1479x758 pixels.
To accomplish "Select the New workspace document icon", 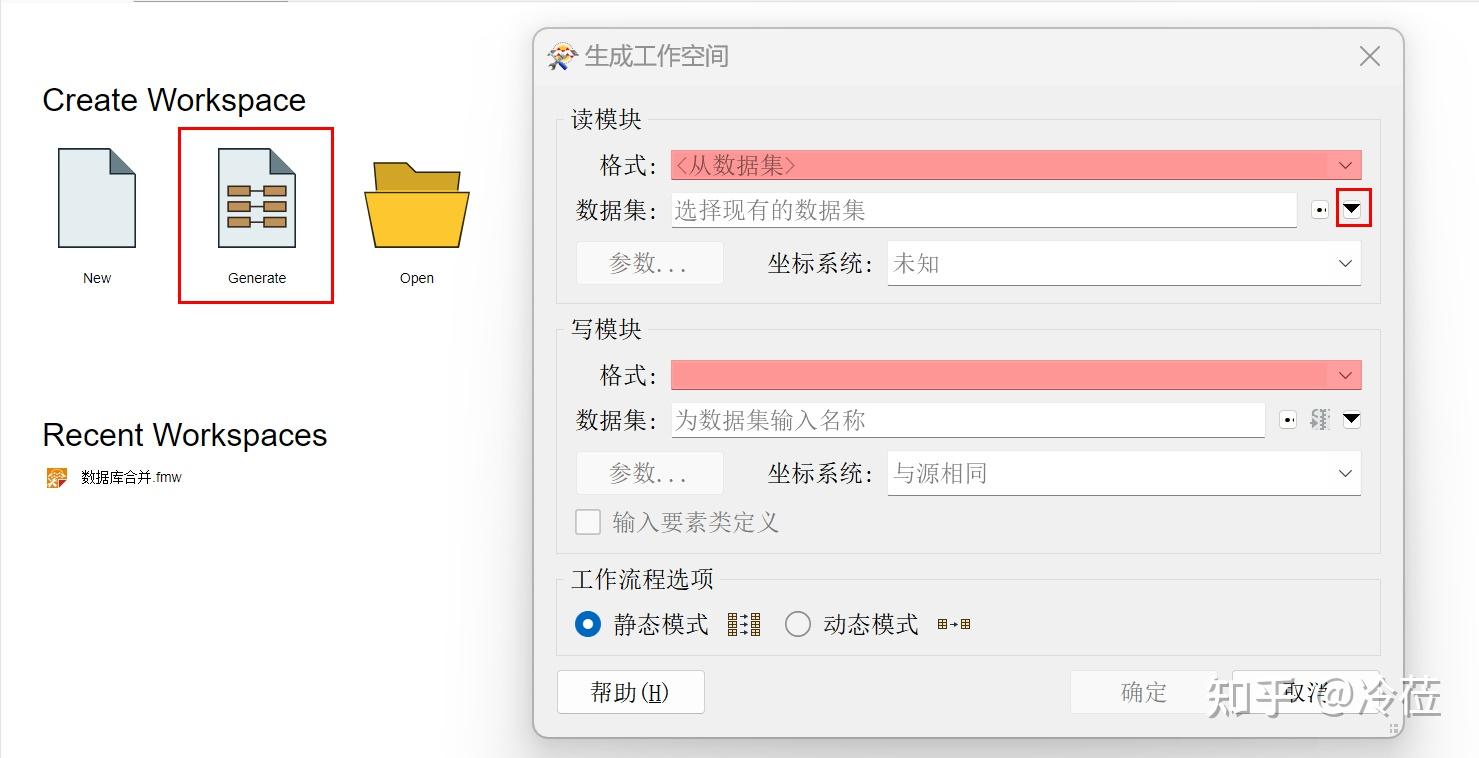I will point(95,197).
